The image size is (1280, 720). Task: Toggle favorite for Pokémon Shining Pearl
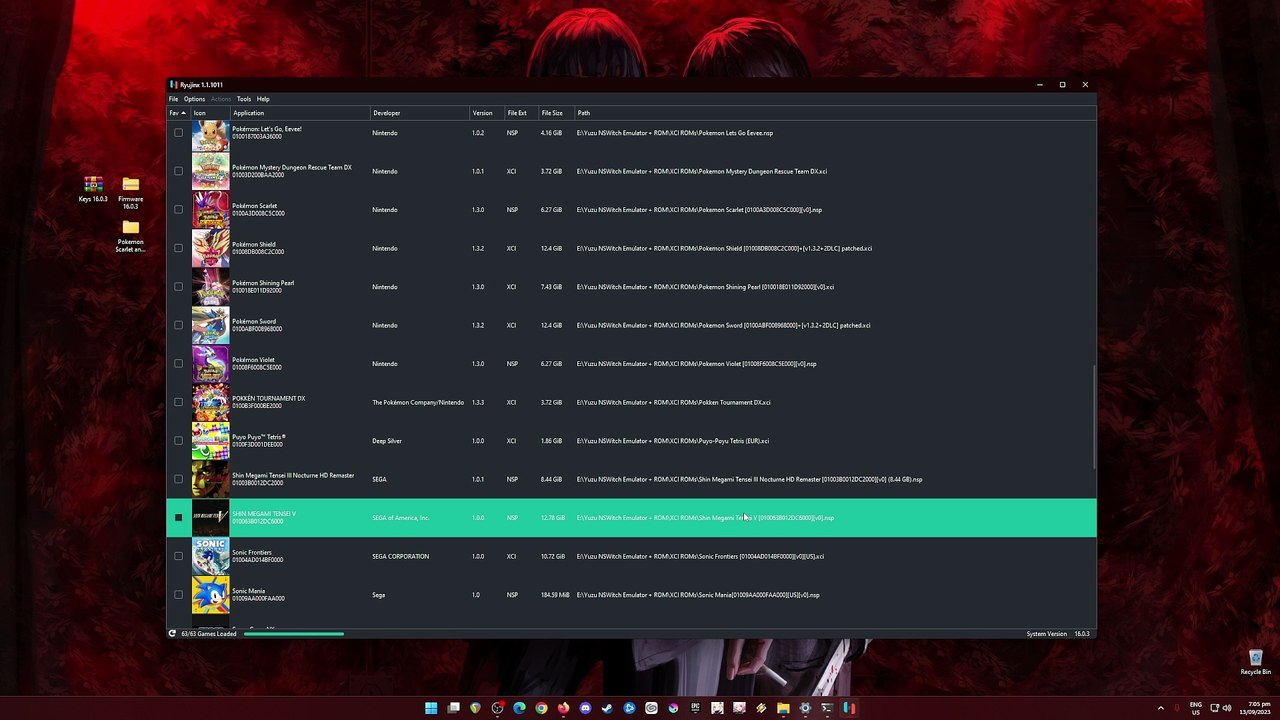click(178, 287)
